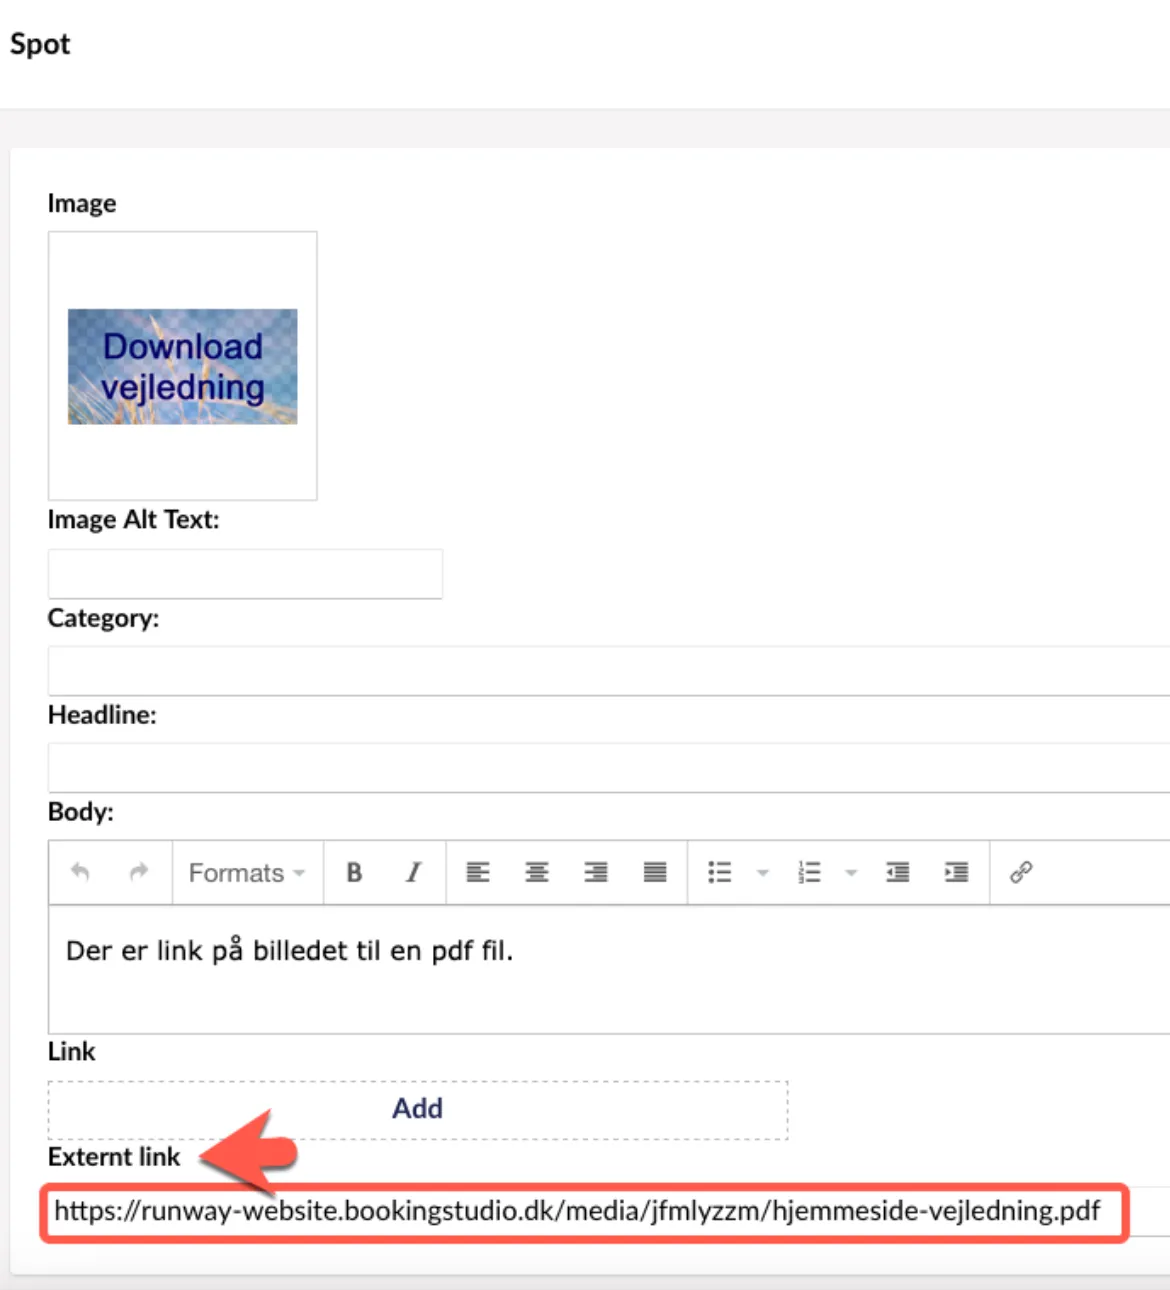Insert a bullet list
1170x1290 pixels.
(x=720, y=873)
